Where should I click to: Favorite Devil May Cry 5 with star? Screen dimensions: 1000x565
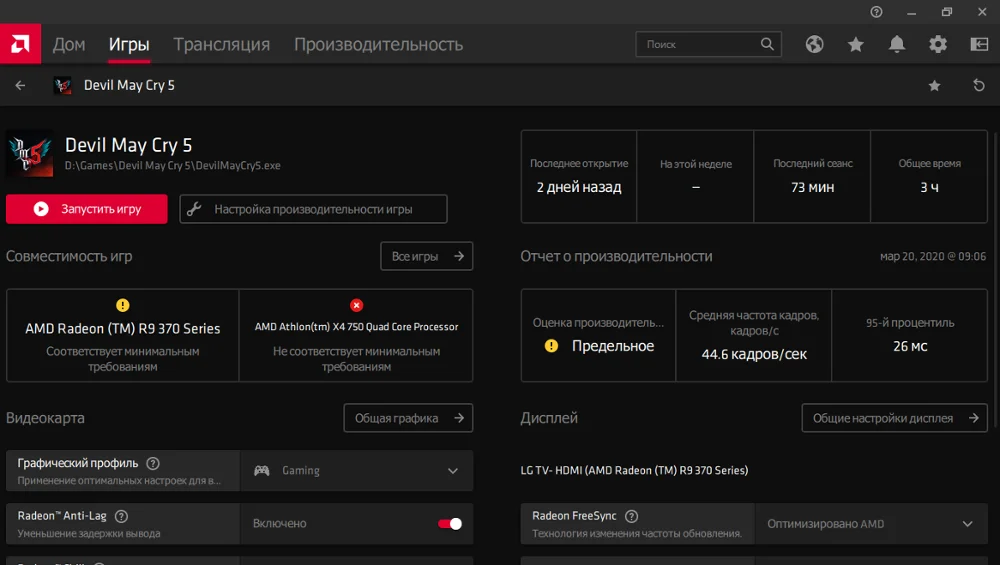(x=934, y=85)
